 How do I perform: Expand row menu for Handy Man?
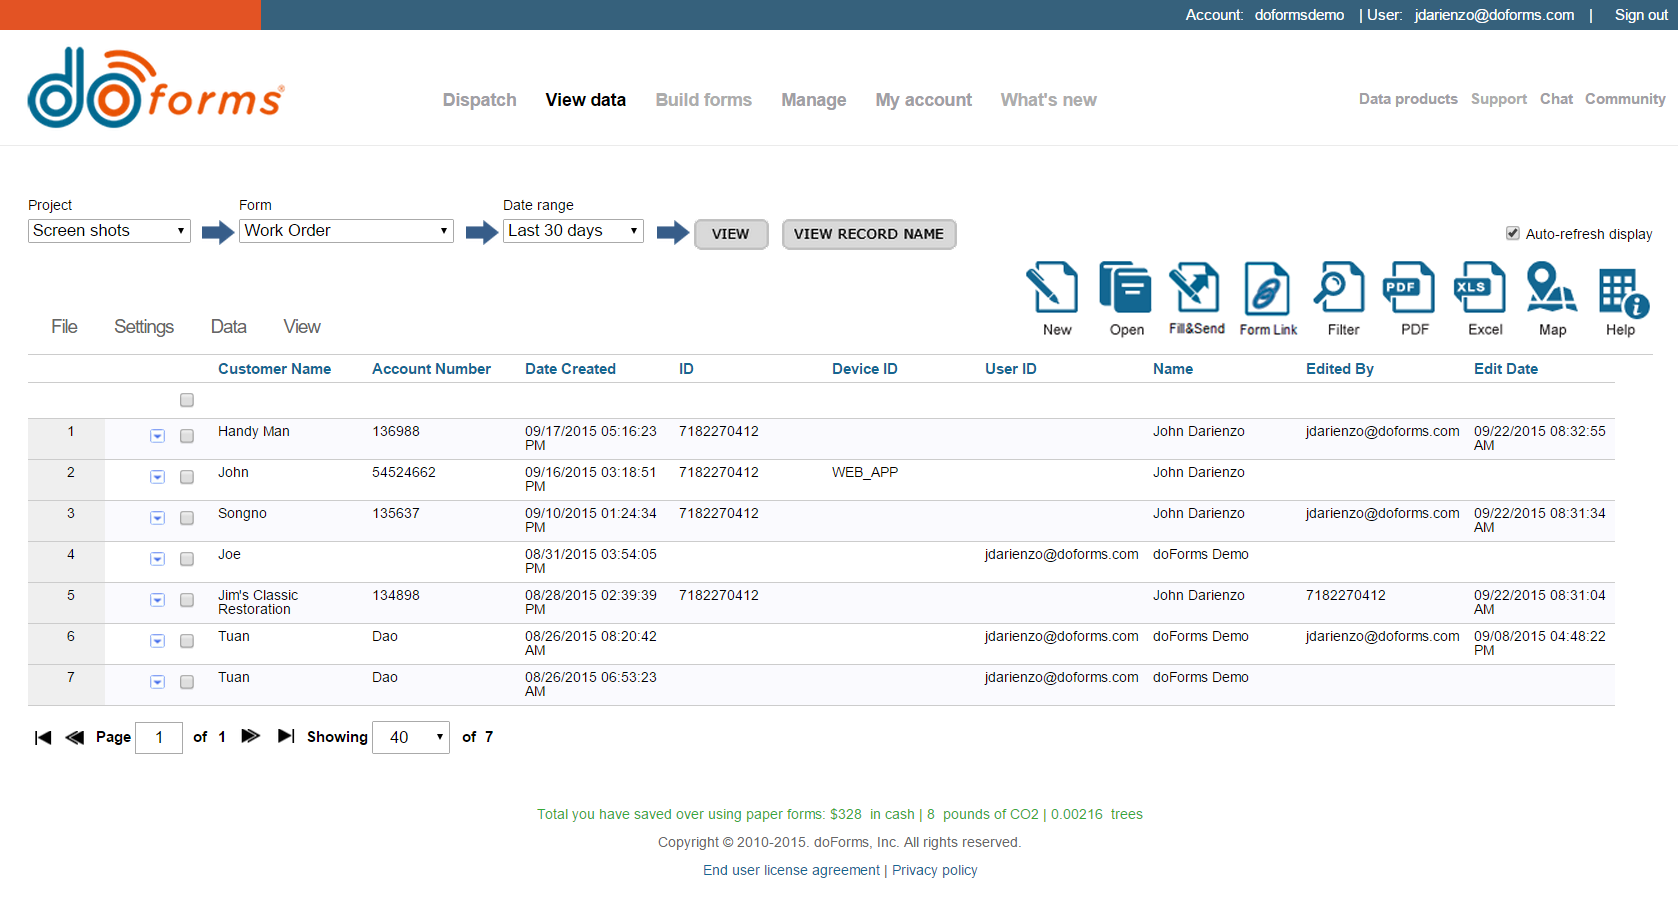click(157, 436)
